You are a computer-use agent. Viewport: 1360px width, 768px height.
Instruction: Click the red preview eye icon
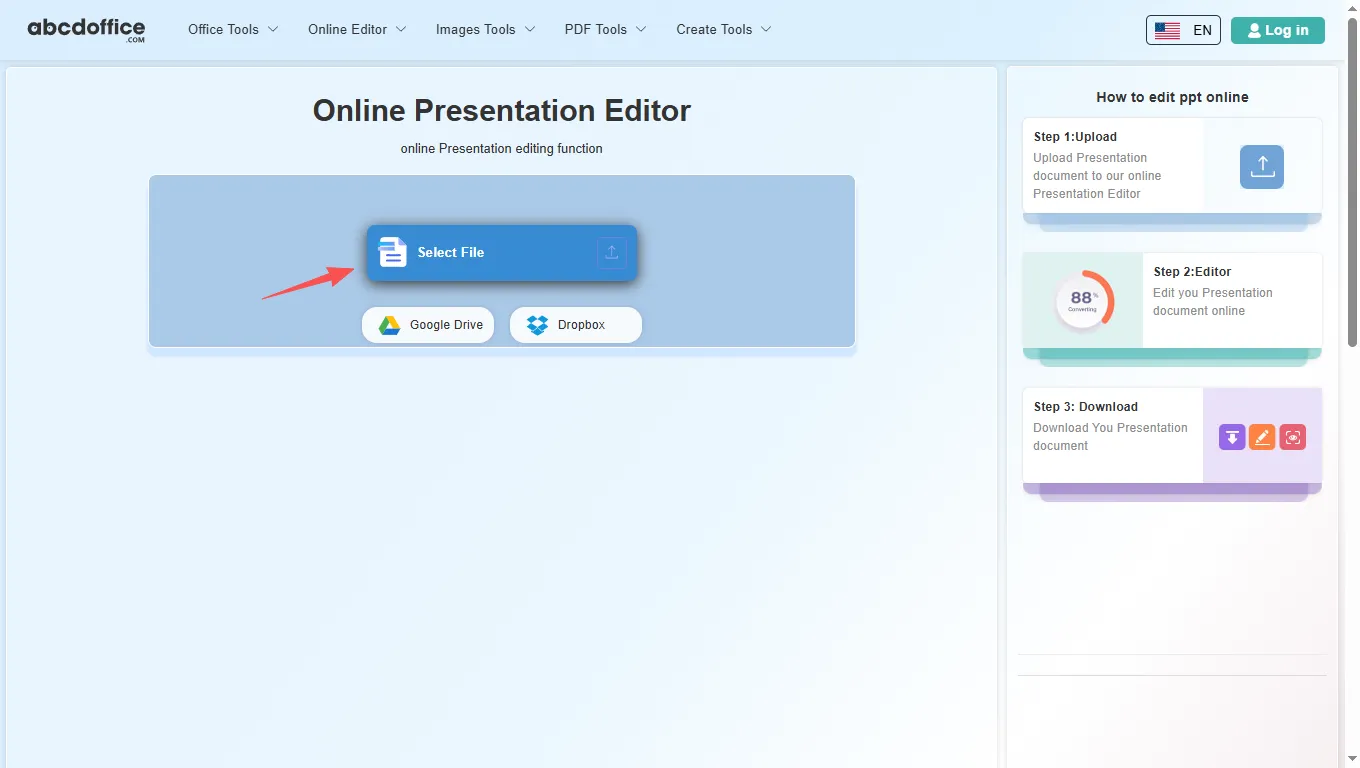tap(1293, 437)
